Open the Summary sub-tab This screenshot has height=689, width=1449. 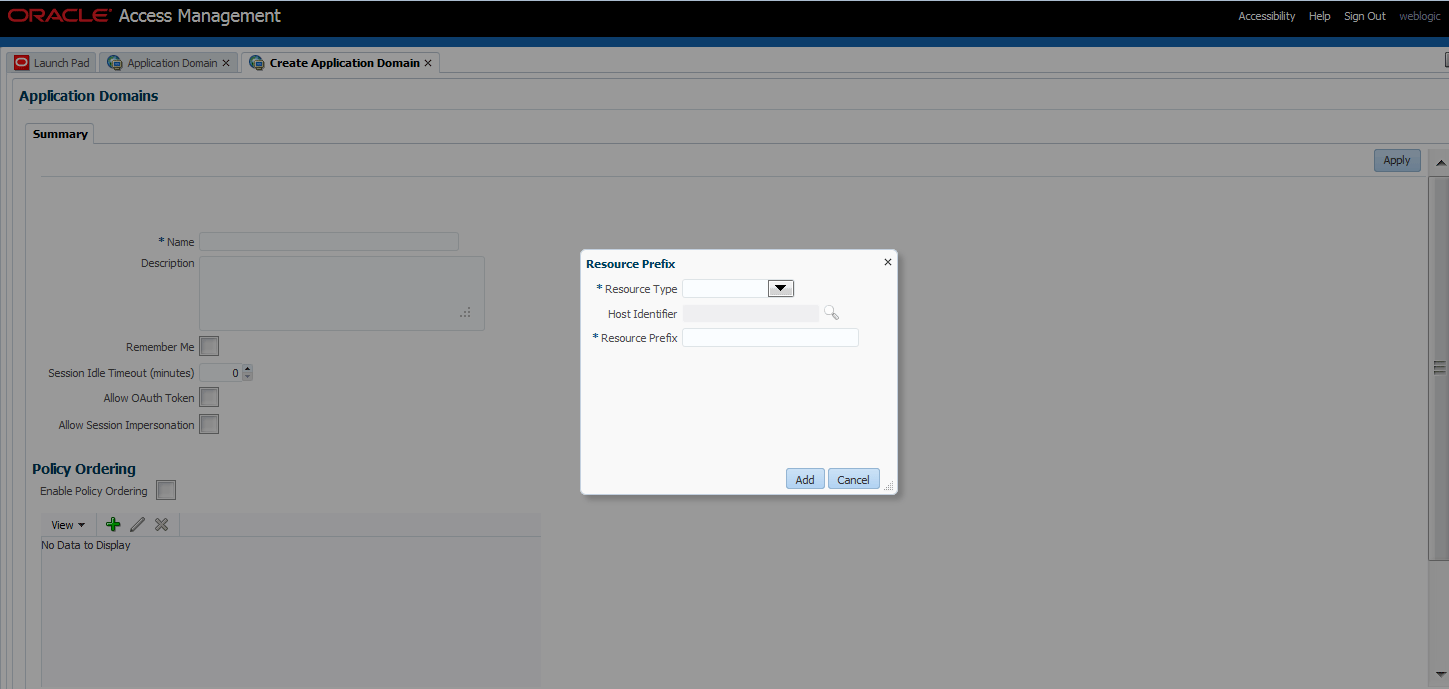[60, 134]
